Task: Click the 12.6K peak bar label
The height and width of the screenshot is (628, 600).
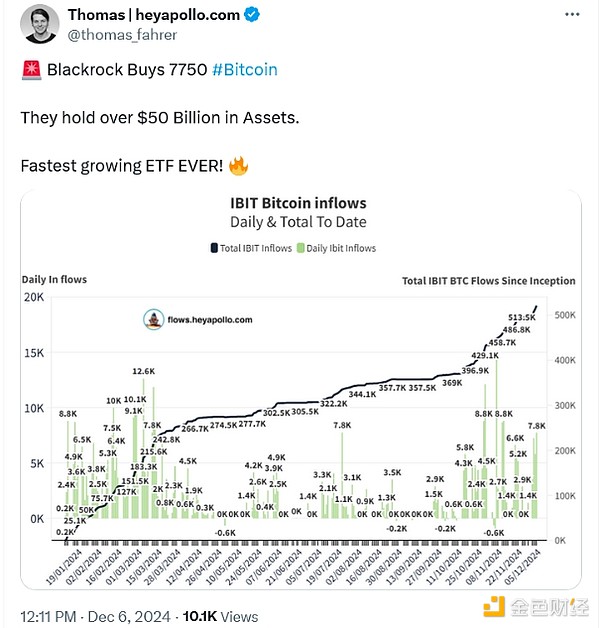Action: pos(143,372)
